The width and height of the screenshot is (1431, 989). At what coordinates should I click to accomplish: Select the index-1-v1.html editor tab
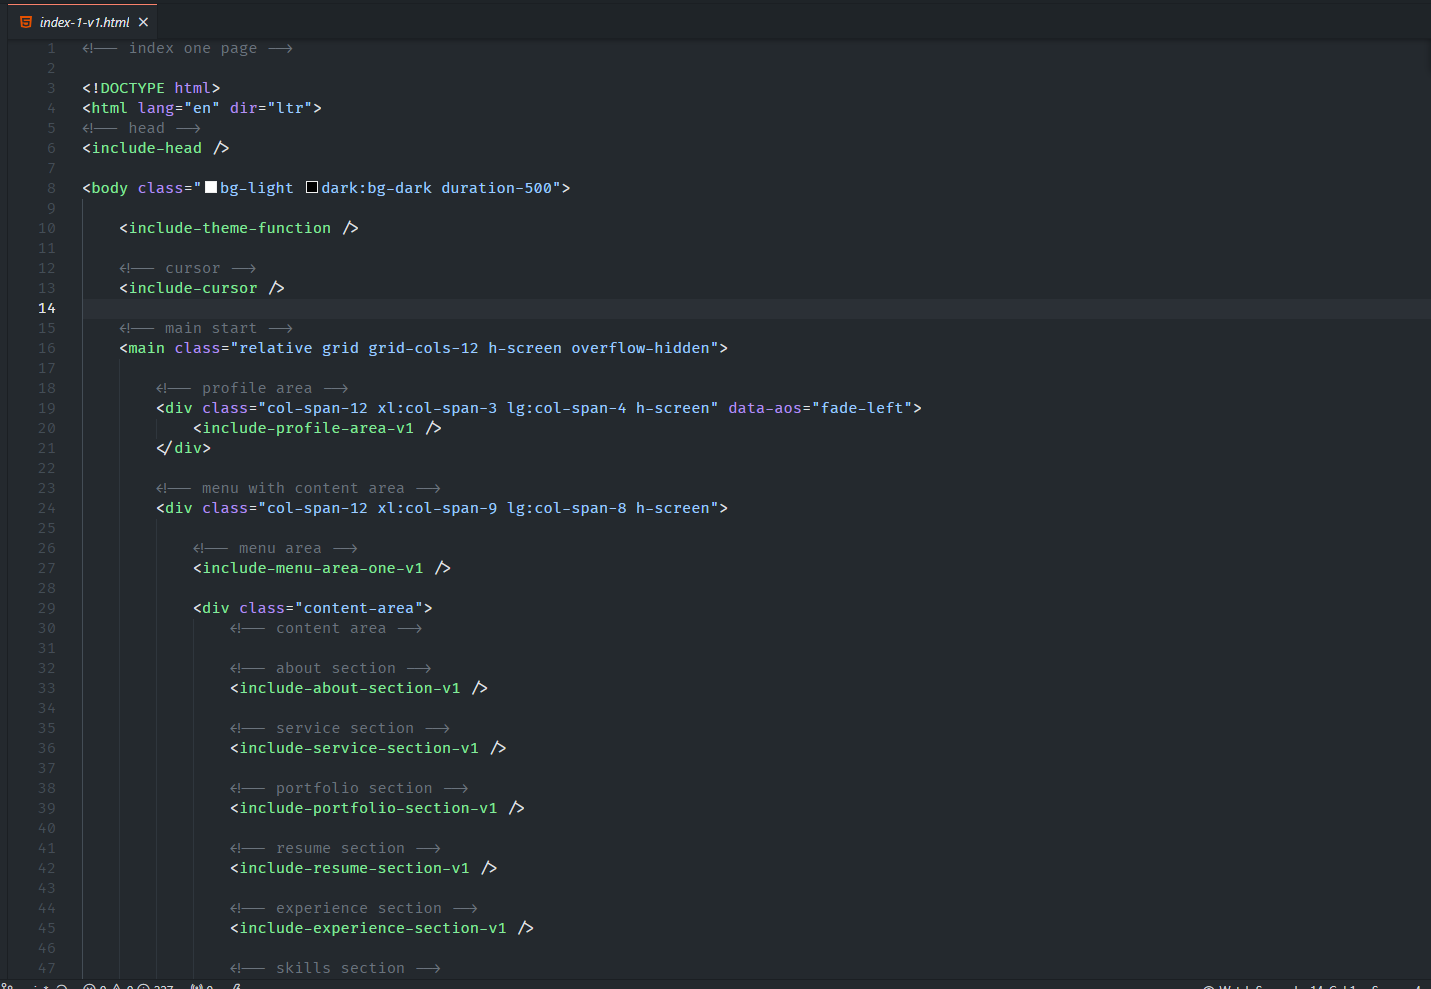83,22
